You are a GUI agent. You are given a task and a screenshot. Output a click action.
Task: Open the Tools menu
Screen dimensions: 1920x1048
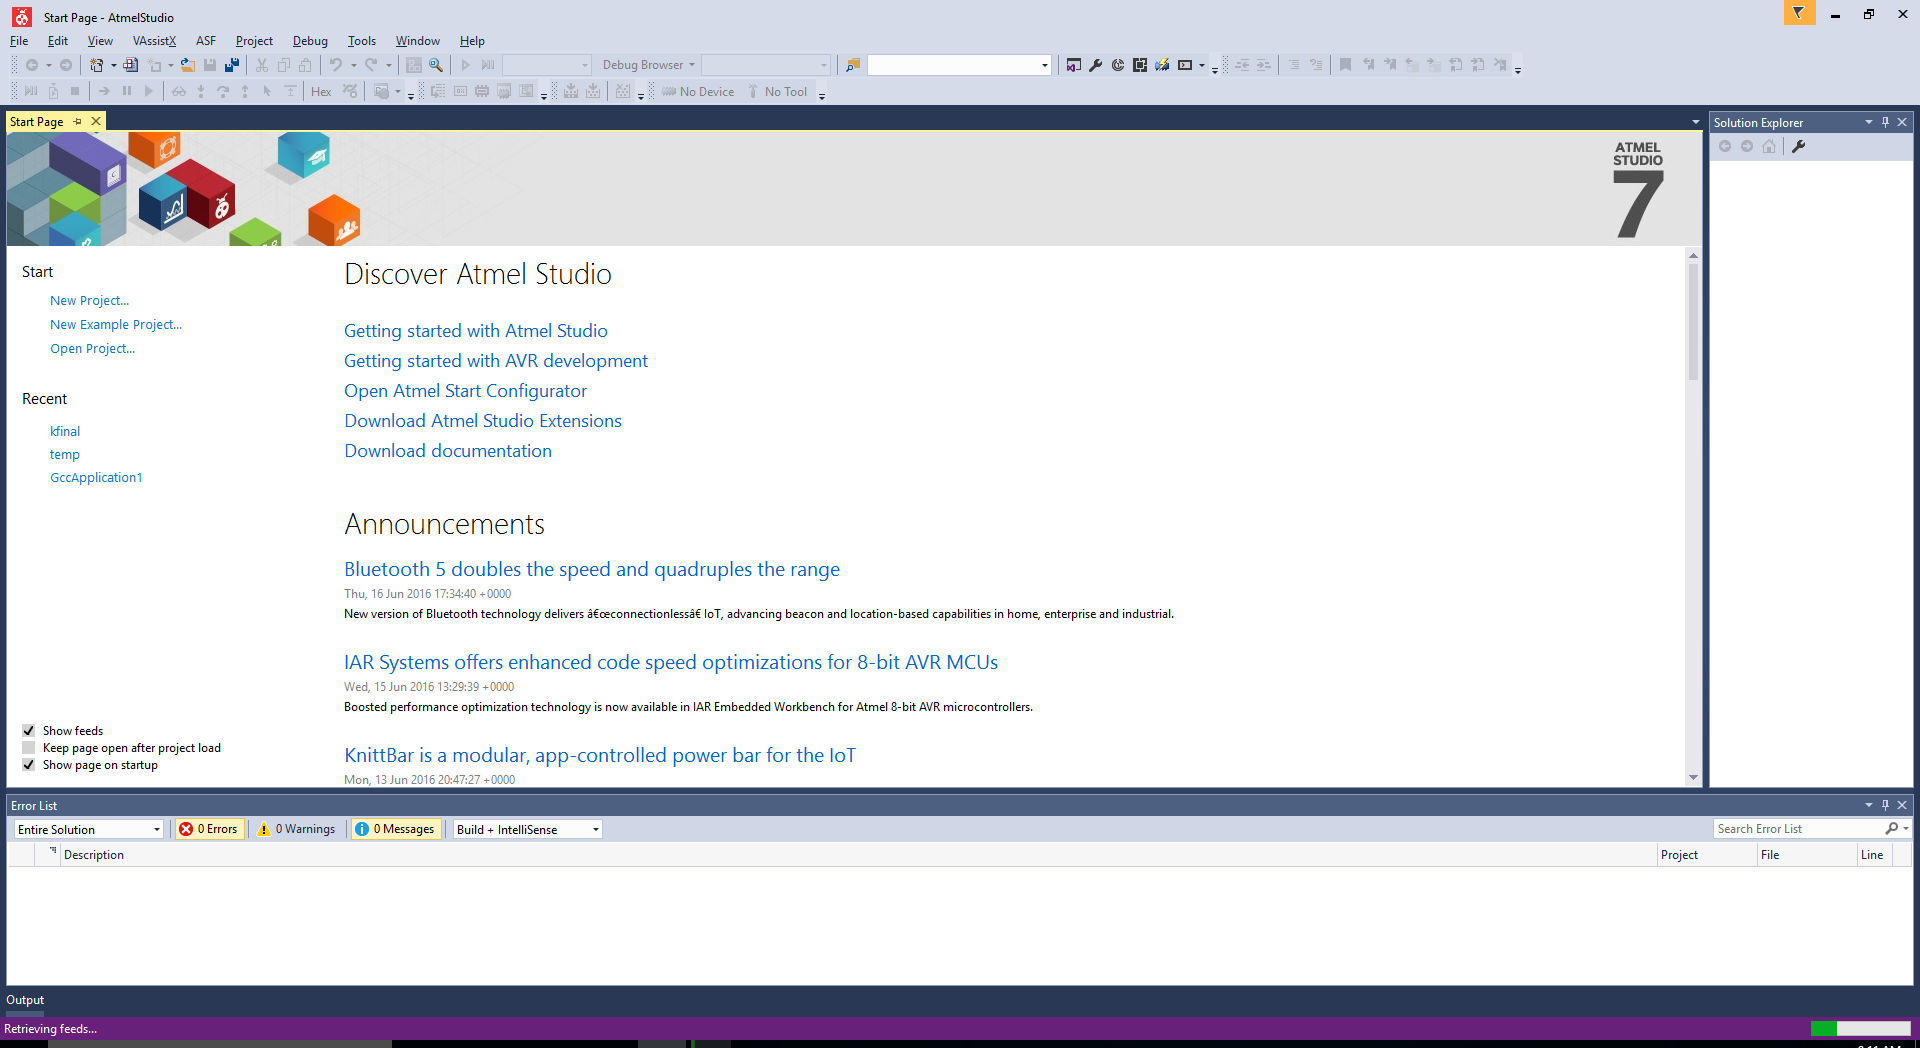click(x=362, y=41)
